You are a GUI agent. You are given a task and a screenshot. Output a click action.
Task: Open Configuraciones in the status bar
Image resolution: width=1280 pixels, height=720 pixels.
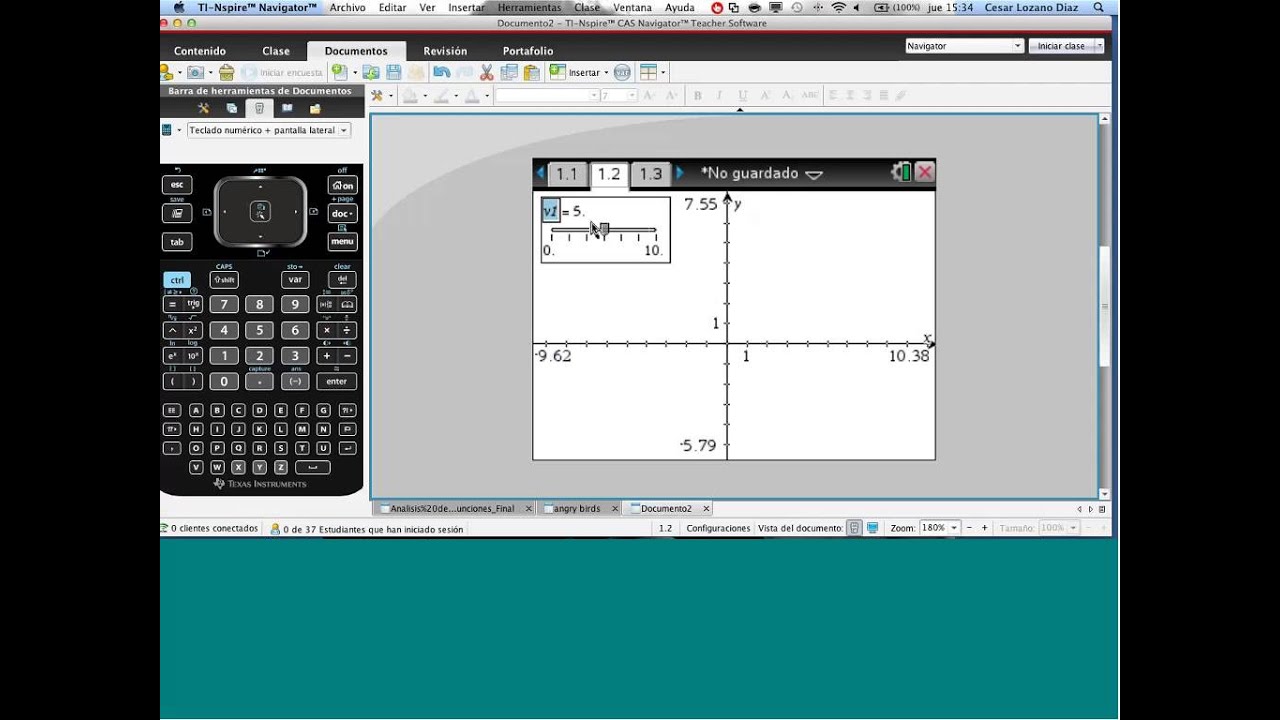pos(718,528)
